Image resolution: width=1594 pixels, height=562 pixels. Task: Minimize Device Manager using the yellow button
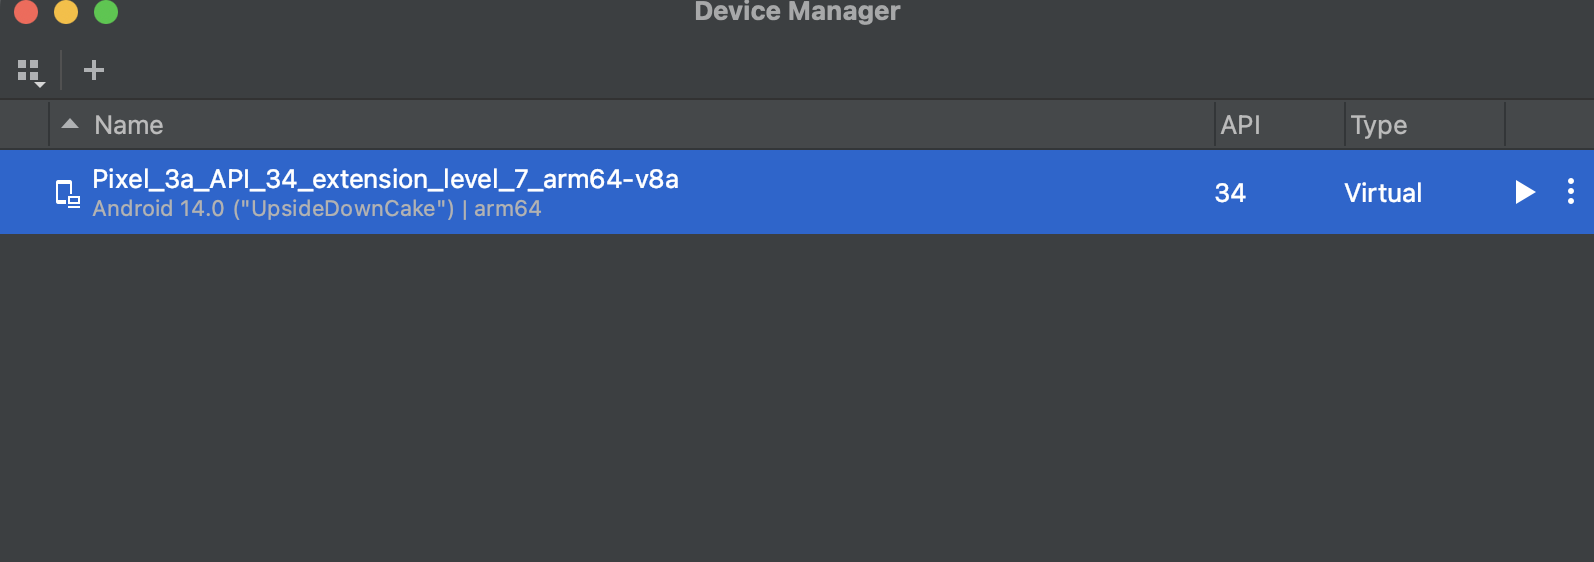(66, 11)
